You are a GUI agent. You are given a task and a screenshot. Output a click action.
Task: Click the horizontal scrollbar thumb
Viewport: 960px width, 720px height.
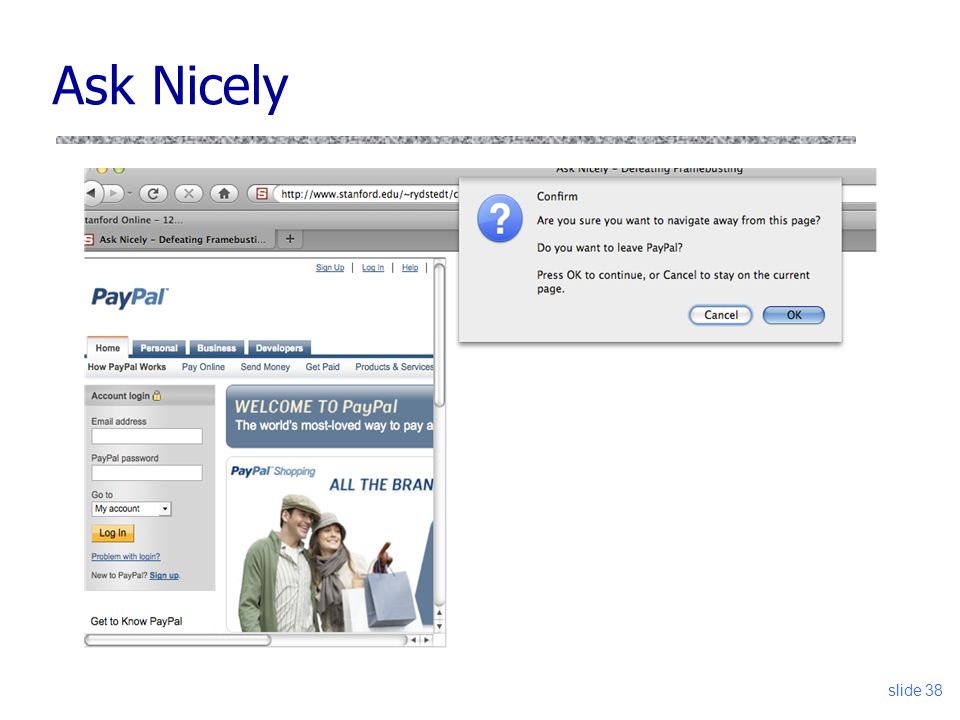pos(178,640)
